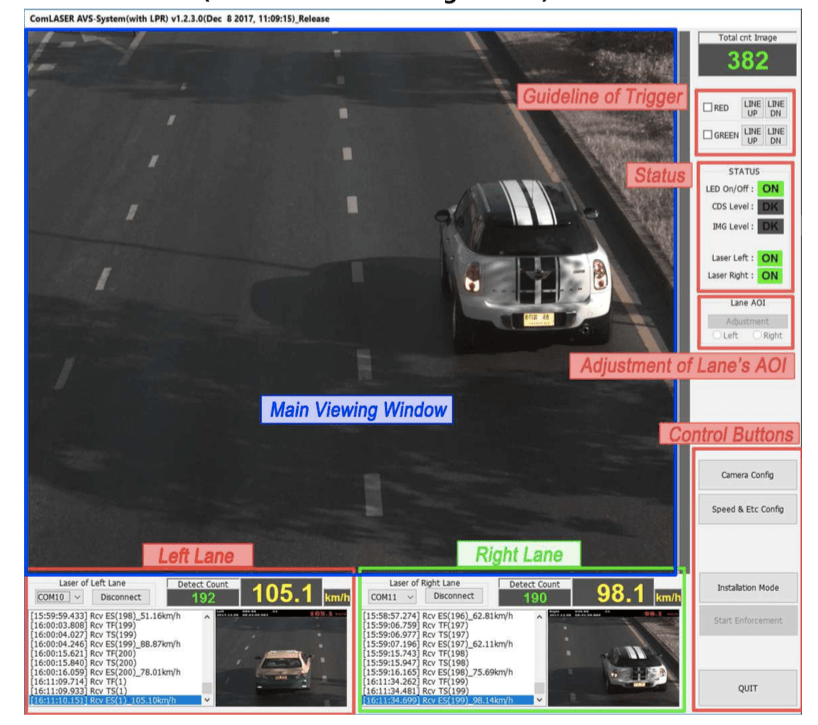Select the Left radio button under Lane AOI
The image size is (818, 725).
(718, 335)
